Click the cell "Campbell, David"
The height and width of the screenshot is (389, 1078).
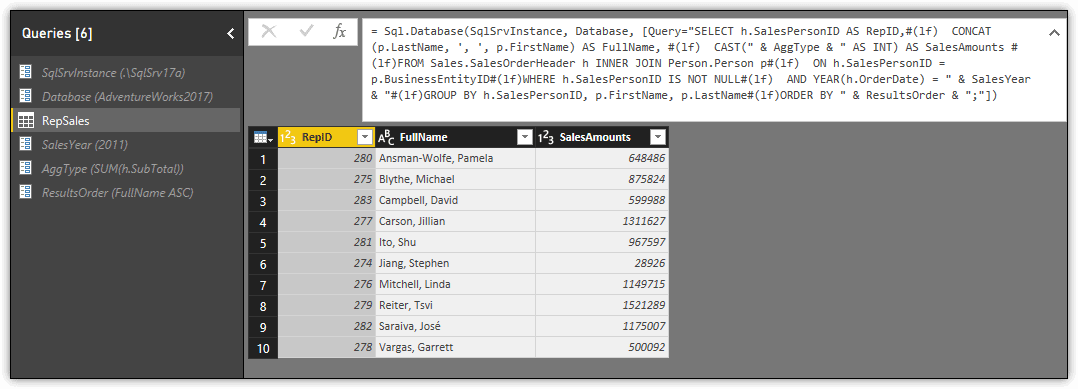pyautogui.click(x=455, y=201)
